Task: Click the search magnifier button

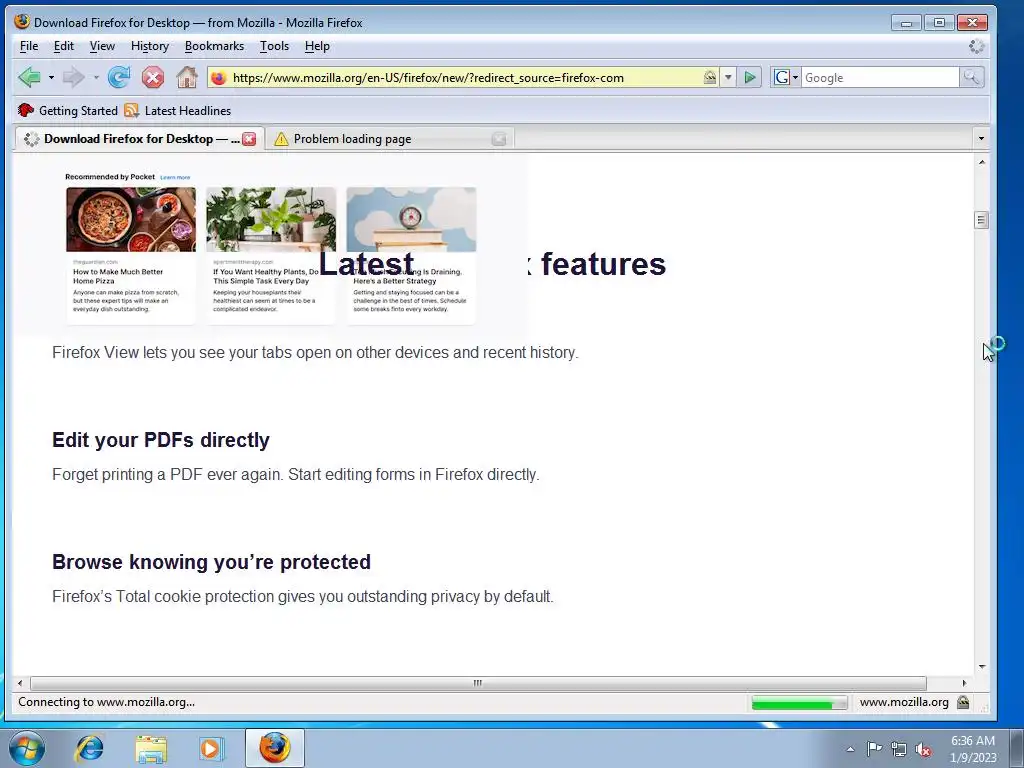Action: pyautogui.click(x=971, y=78)
